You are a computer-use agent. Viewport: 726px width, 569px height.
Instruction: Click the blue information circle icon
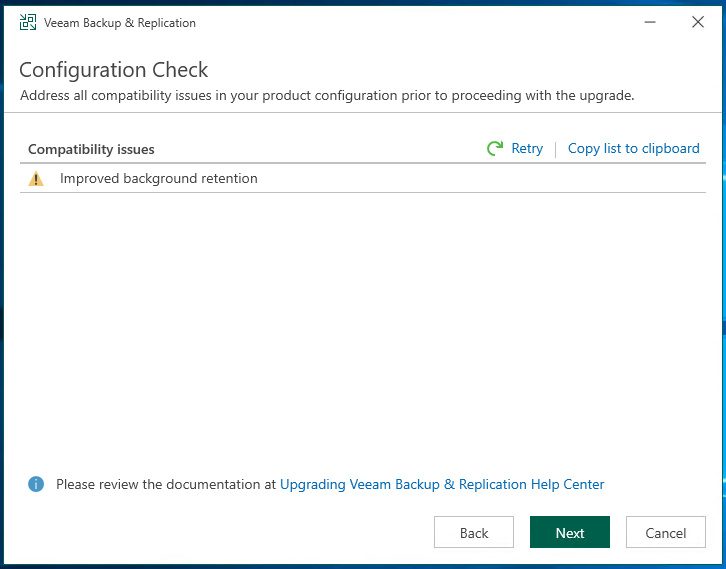(x=36, y=484)
